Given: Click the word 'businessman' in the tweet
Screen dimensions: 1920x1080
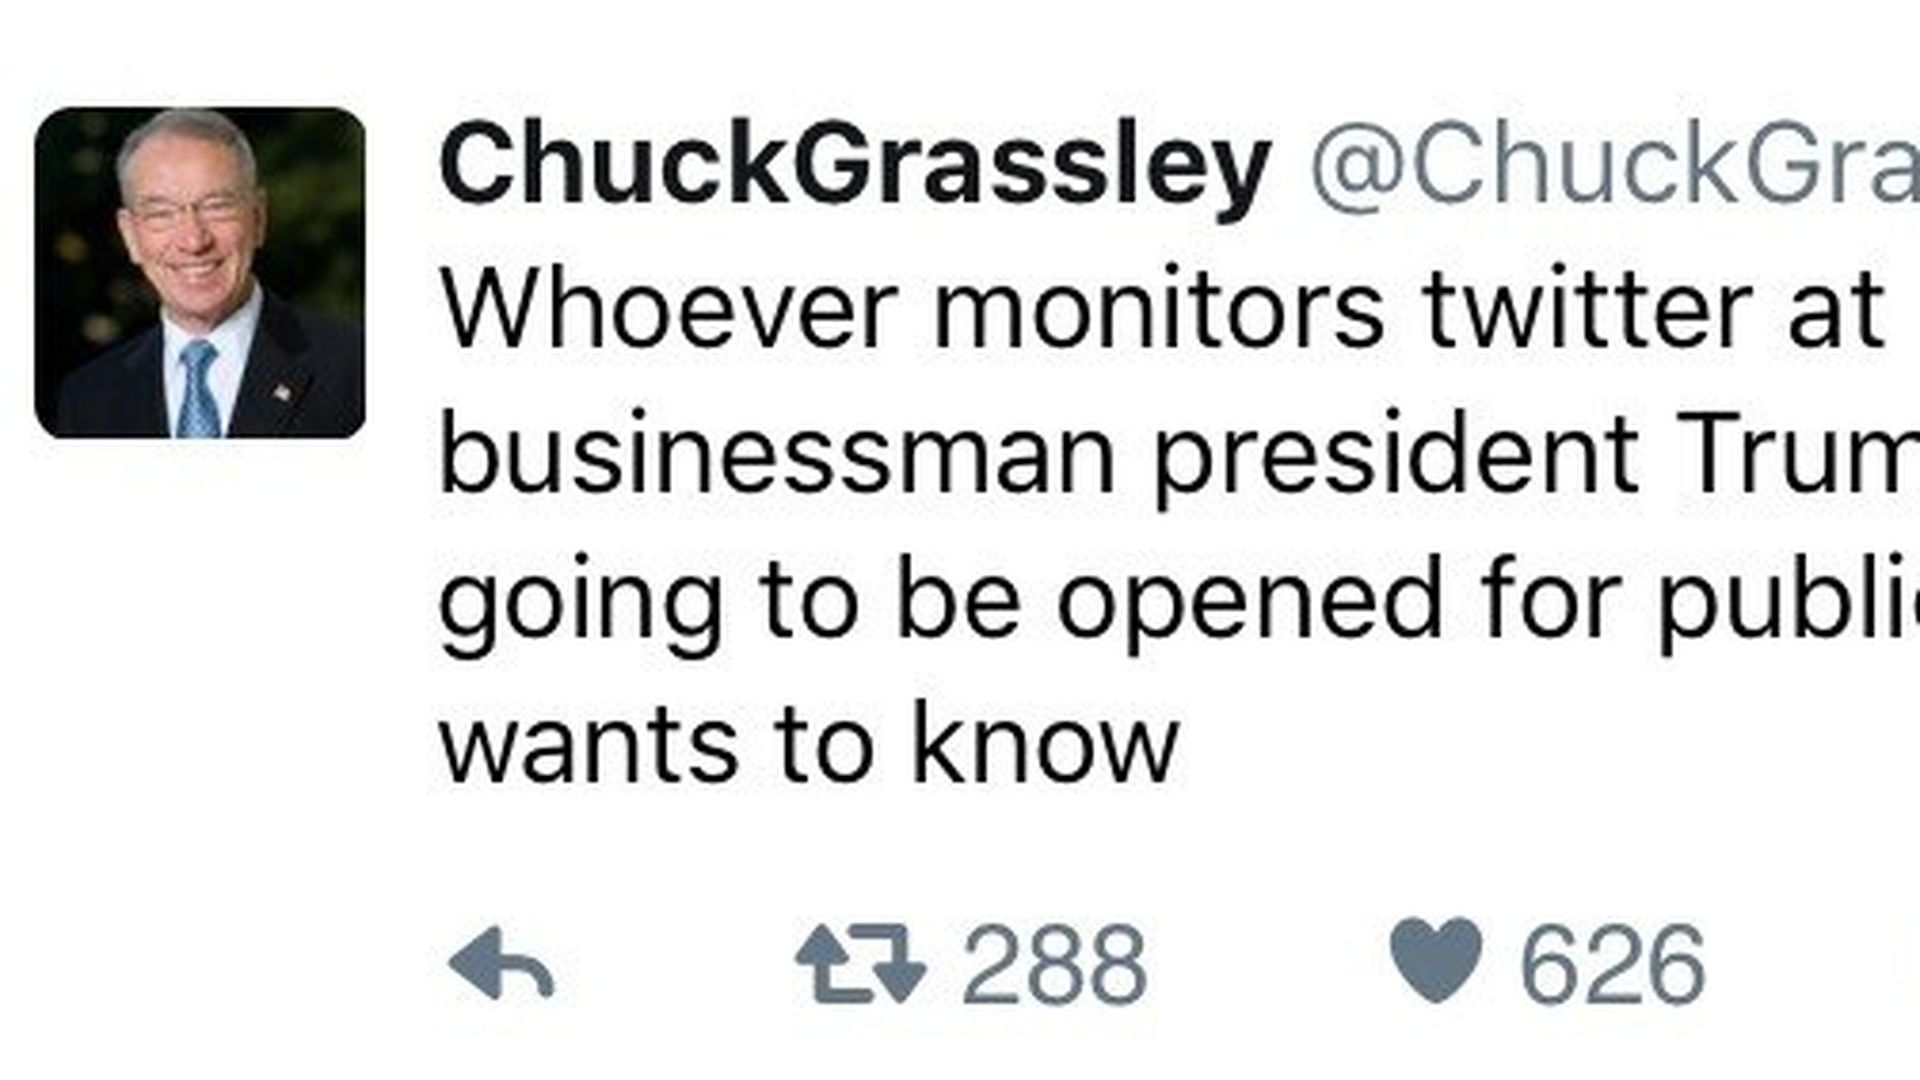Looking at the screenshot, I should [x=777, y=458].
